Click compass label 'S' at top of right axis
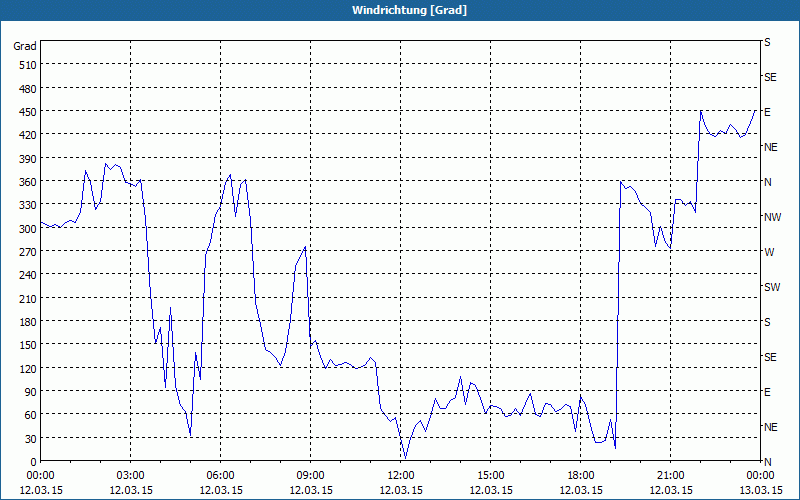800x500 pixels. (767, 42)
